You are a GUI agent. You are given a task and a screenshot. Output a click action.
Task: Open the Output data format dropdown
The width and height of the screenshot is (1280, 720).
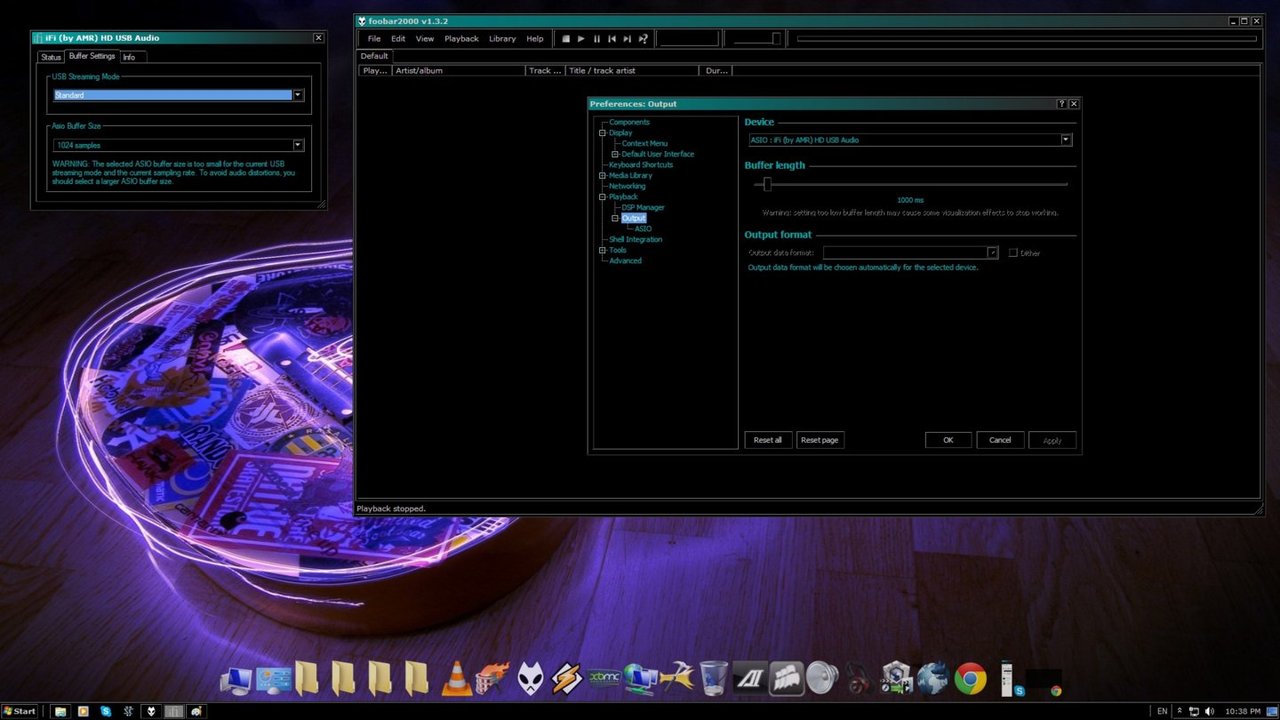(x=992, y=253)
